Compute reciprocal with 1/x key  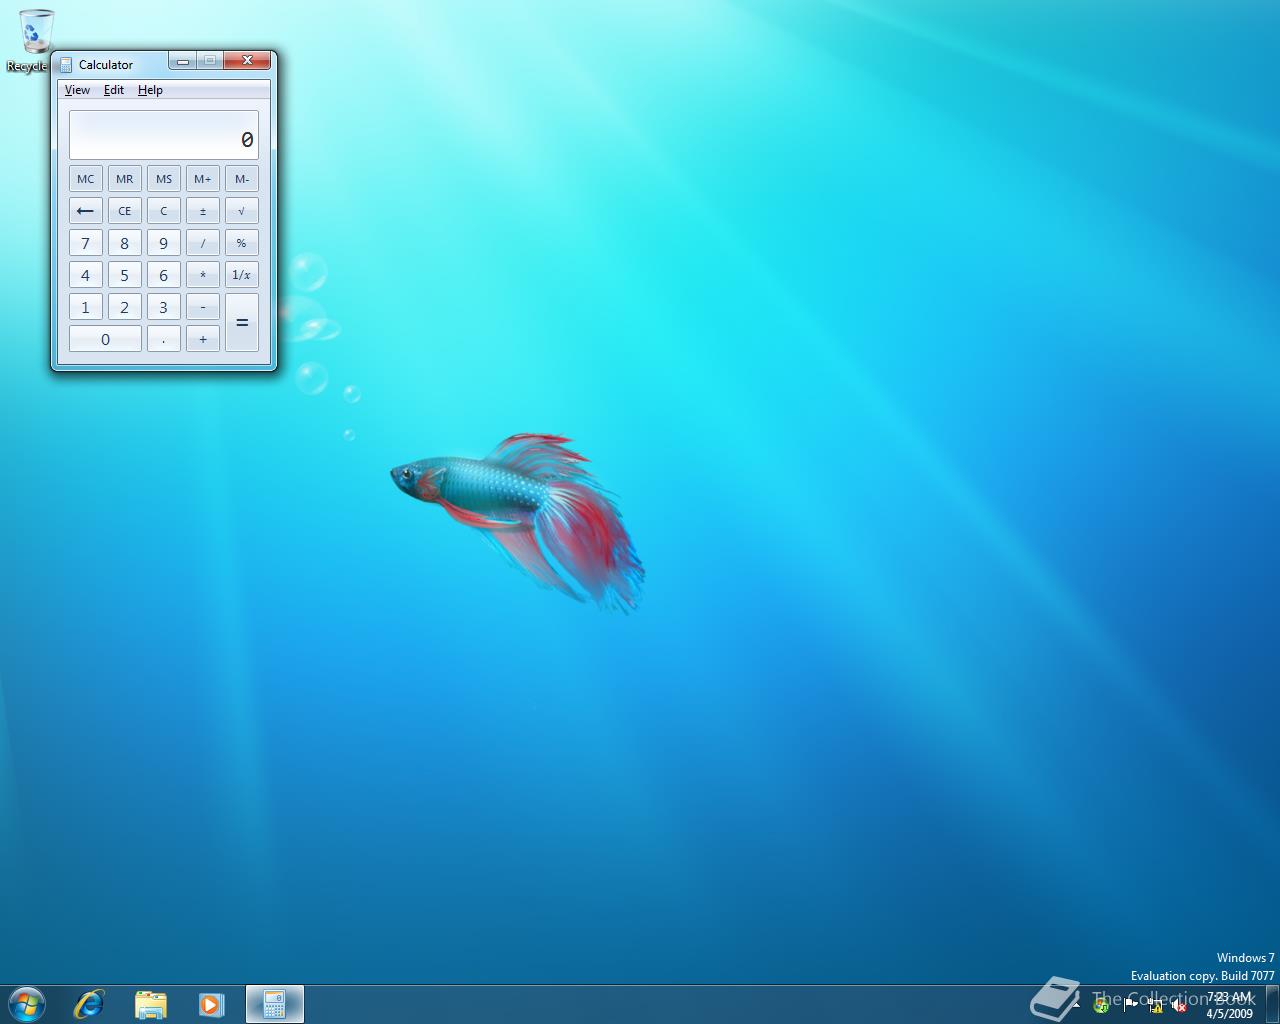242,275
